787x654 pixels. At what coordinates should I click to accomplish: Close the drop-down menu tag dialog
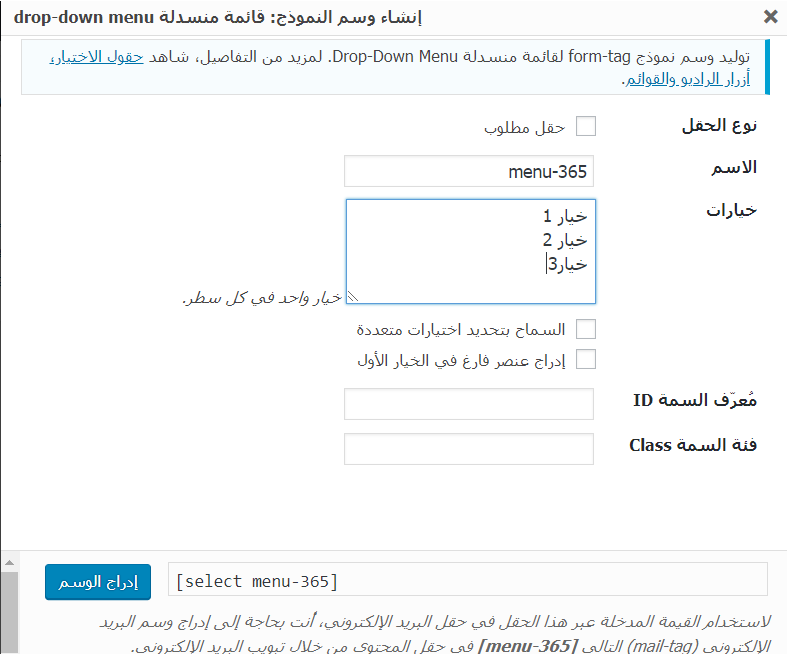tap(770, 17)
